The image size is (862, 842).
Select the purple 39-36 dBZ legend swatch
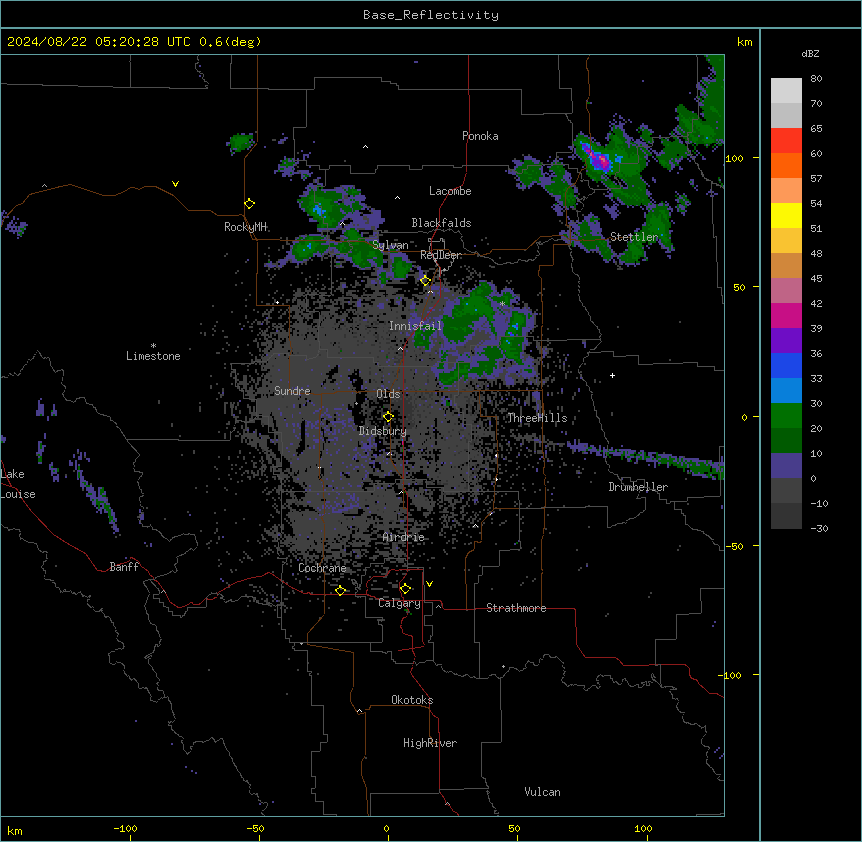pos(786,341)
